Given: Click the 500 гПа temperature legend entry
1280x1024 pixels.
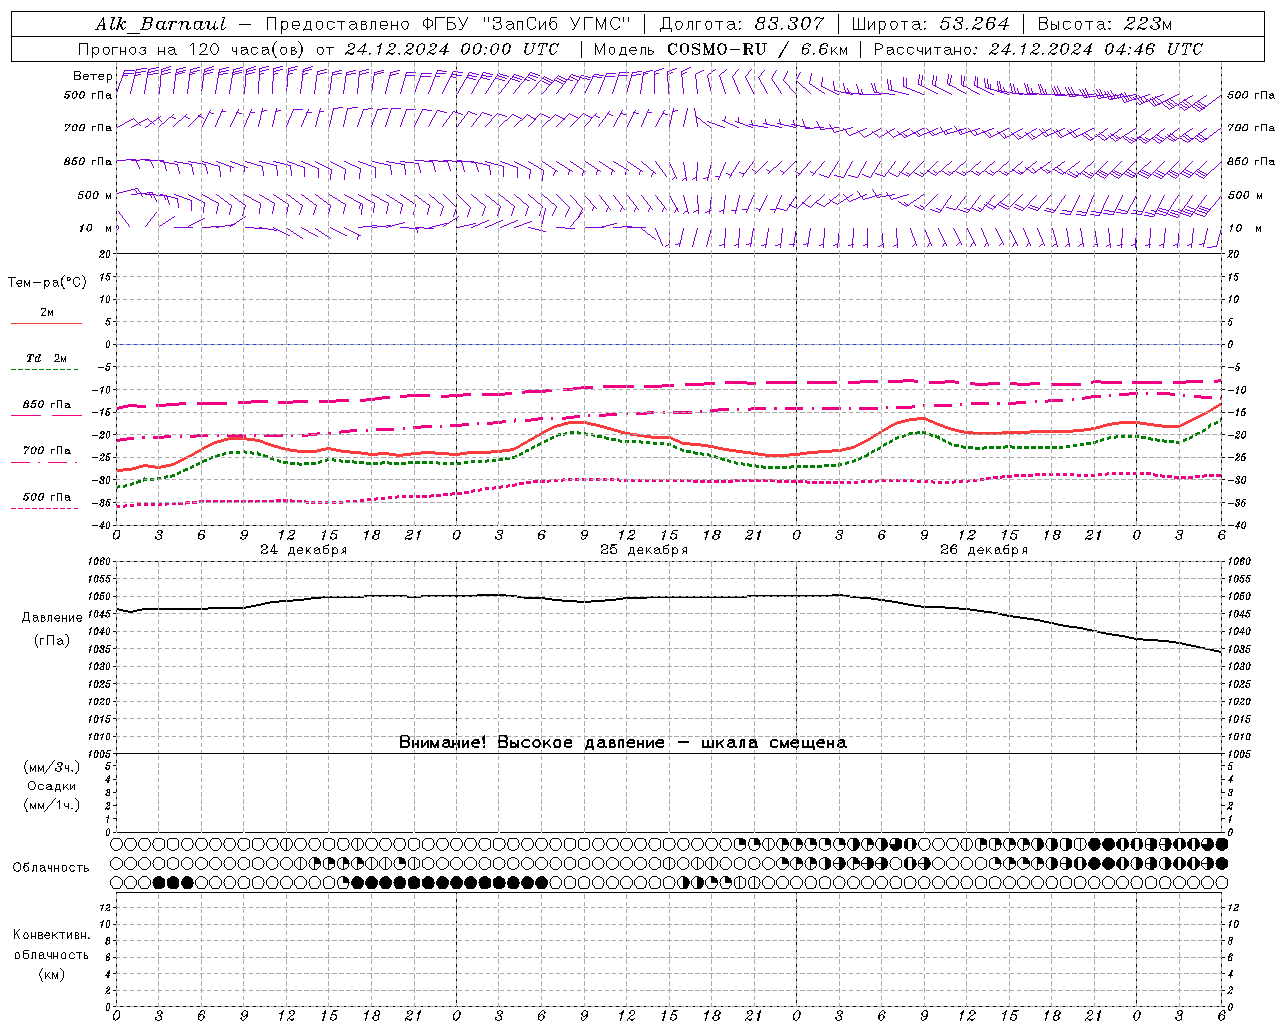Looking at the screenshot, I should [47, 497].
